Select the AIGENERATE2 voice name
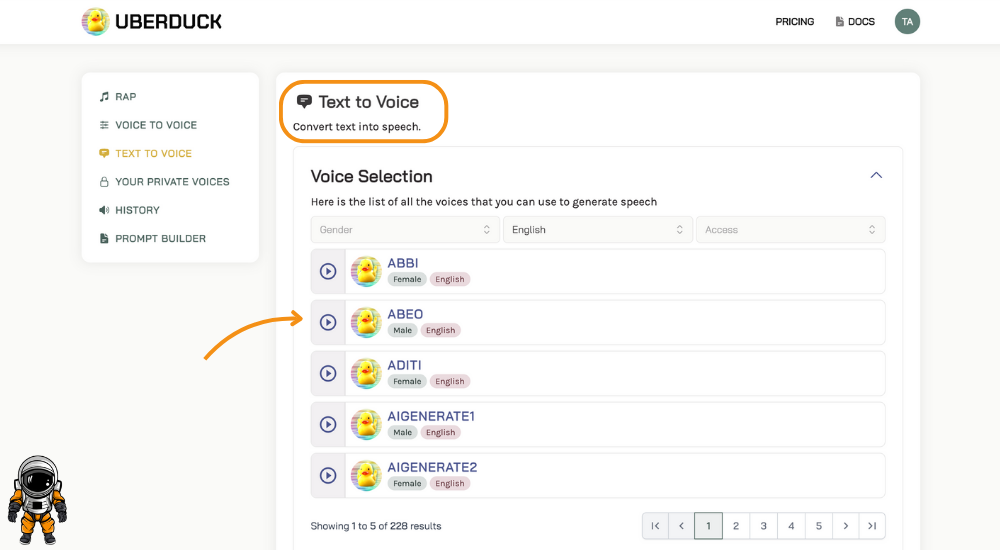Viewport: 1000px width, 550px height. [x=432, y=467]
